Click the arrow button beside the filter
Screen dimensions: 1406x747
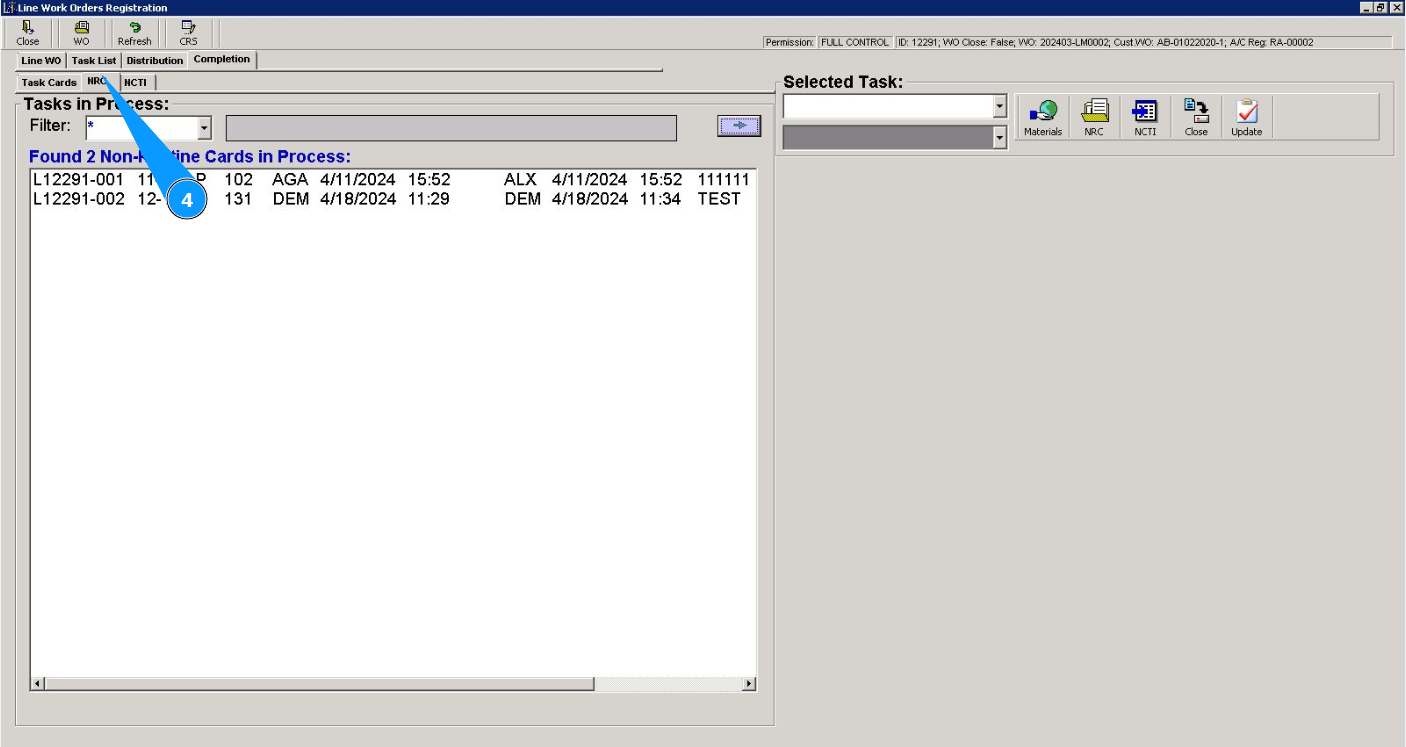tap(739, 126)
